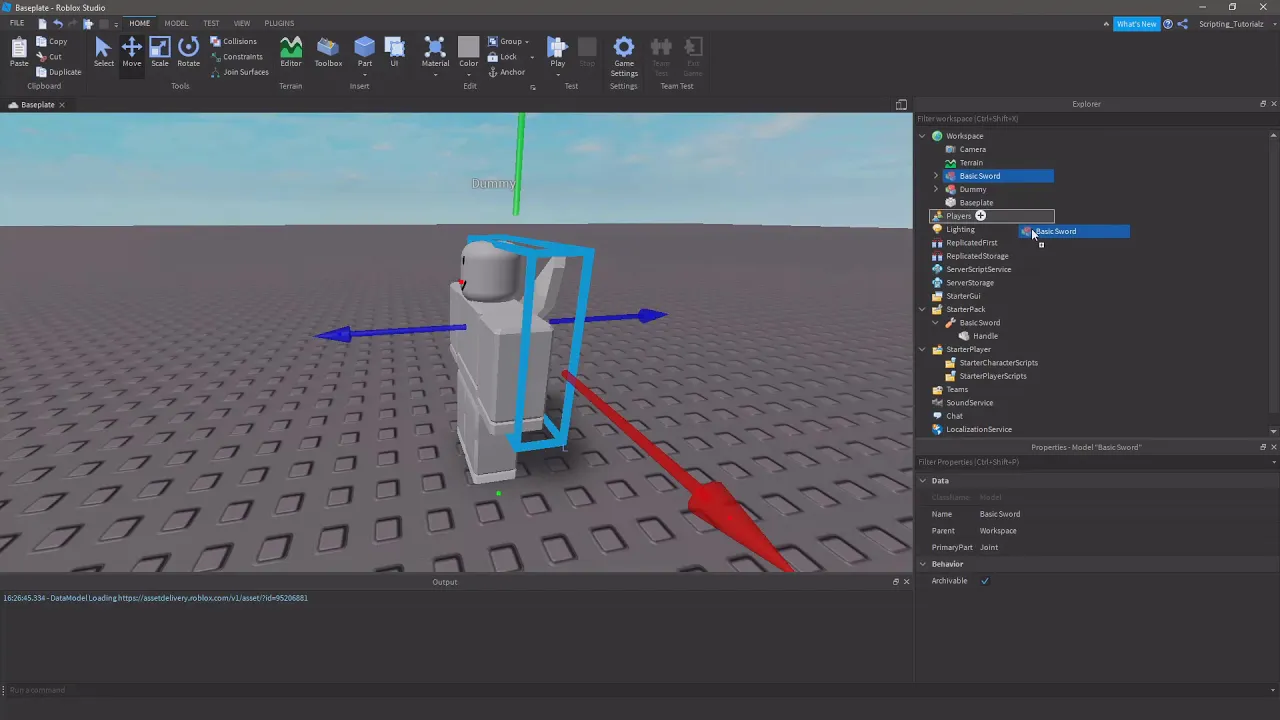Click the Scripting_Tutorialz account name
This screenshot has height=720, width=1280.
click(1231, 24)
